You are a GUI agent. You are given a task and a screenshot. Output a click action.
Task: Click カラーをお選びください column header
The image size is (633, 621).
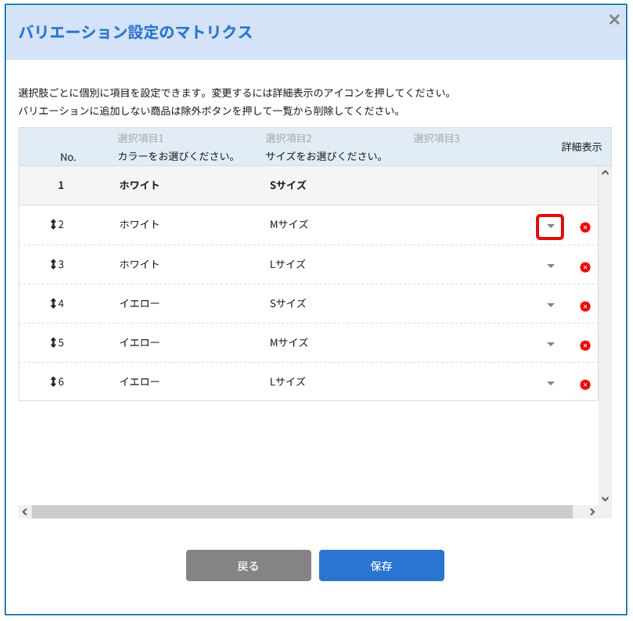176,156
